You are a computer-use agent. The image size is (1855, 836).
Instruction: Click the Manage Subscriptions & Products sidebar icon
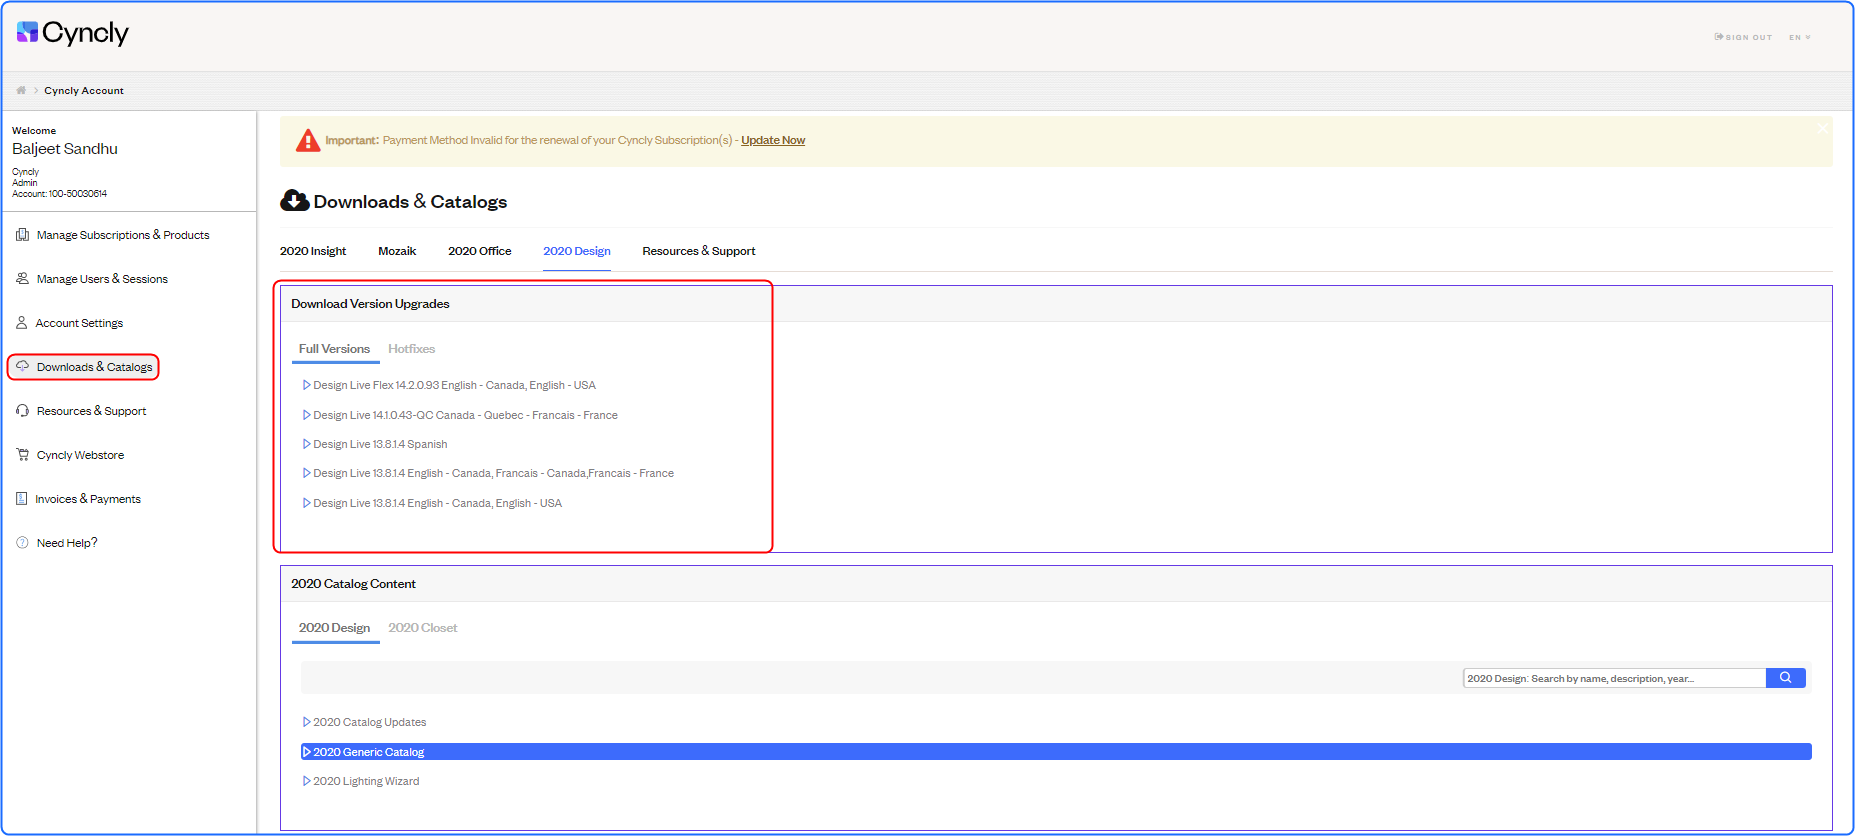[22, 235]
